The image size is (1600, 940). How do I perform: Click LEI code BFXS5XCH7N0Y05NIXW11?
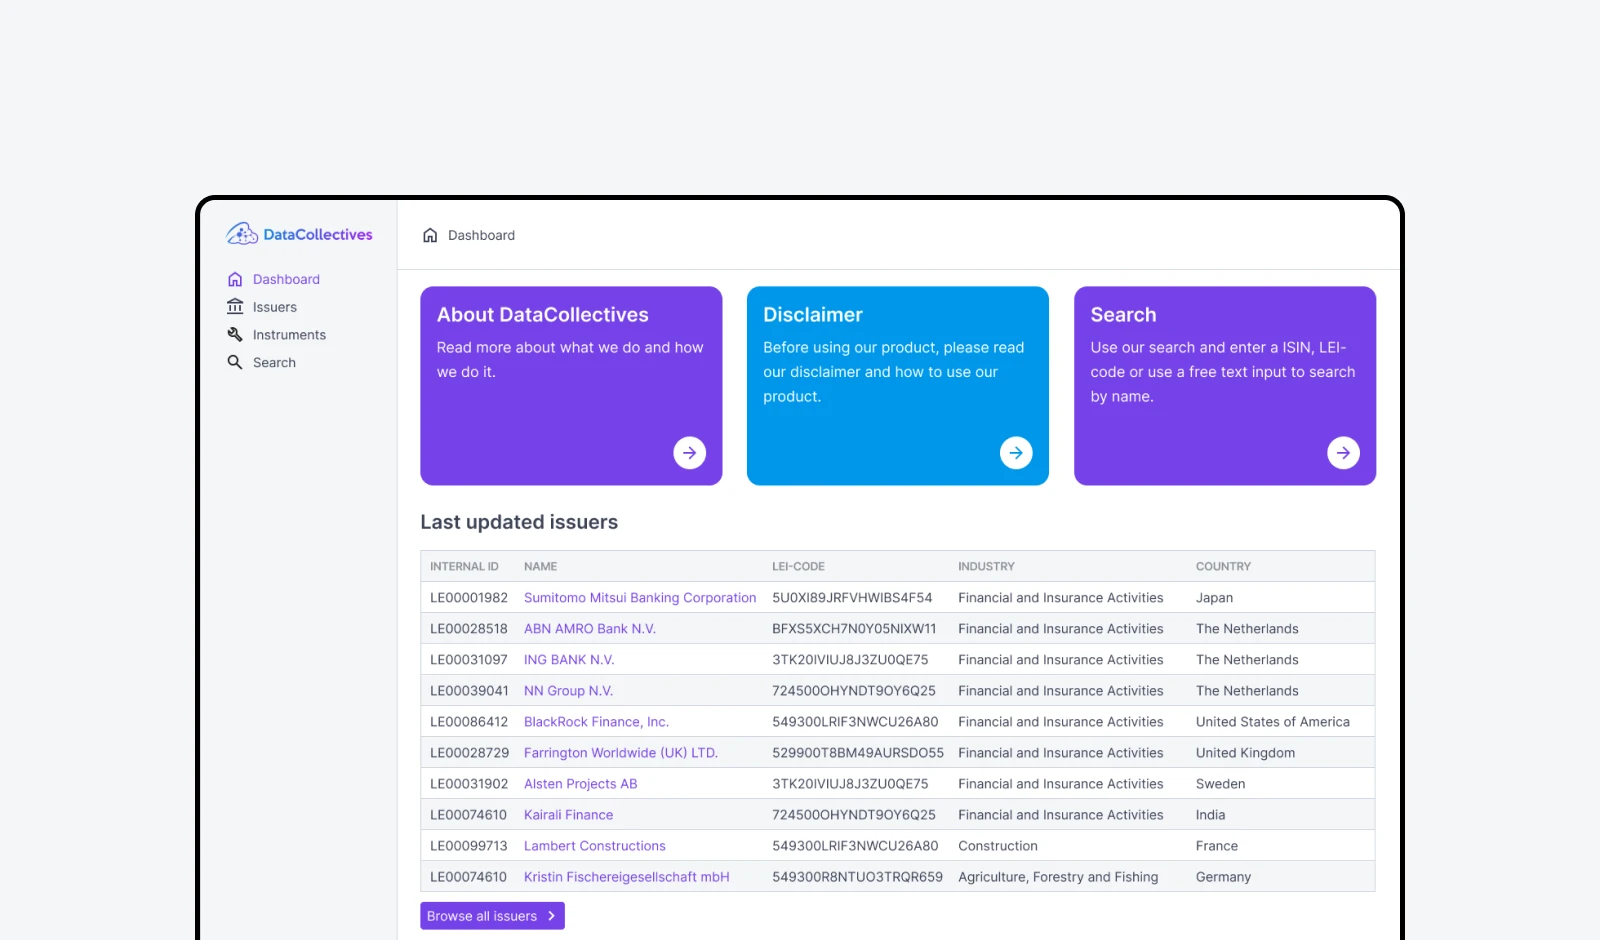(x=854, y=628)
